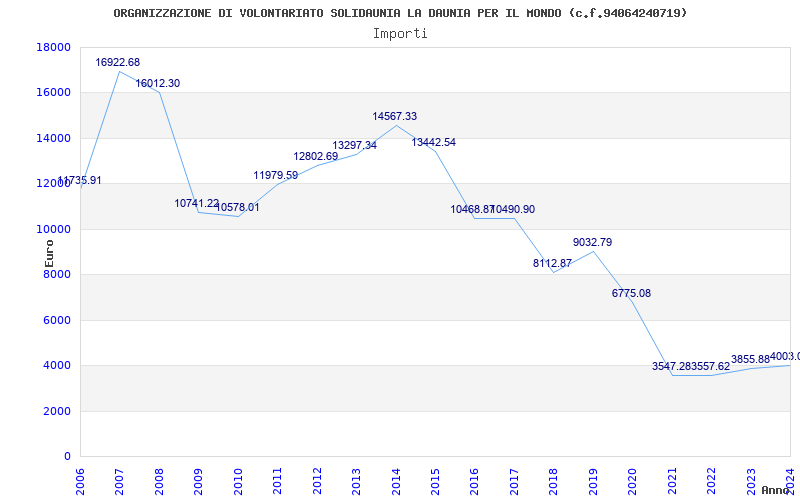
Task: Click the 2020 x-axis year label
Action: (x=633, y=482)
